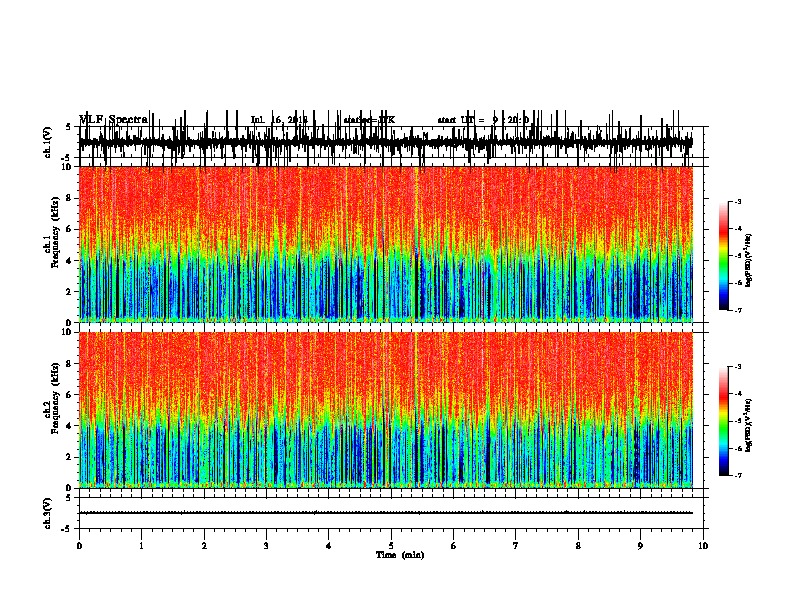This screenshot has height=612, width=792.
Task: Click the '-5' tick of ch.3(V) axis
Action: (67, 529)
